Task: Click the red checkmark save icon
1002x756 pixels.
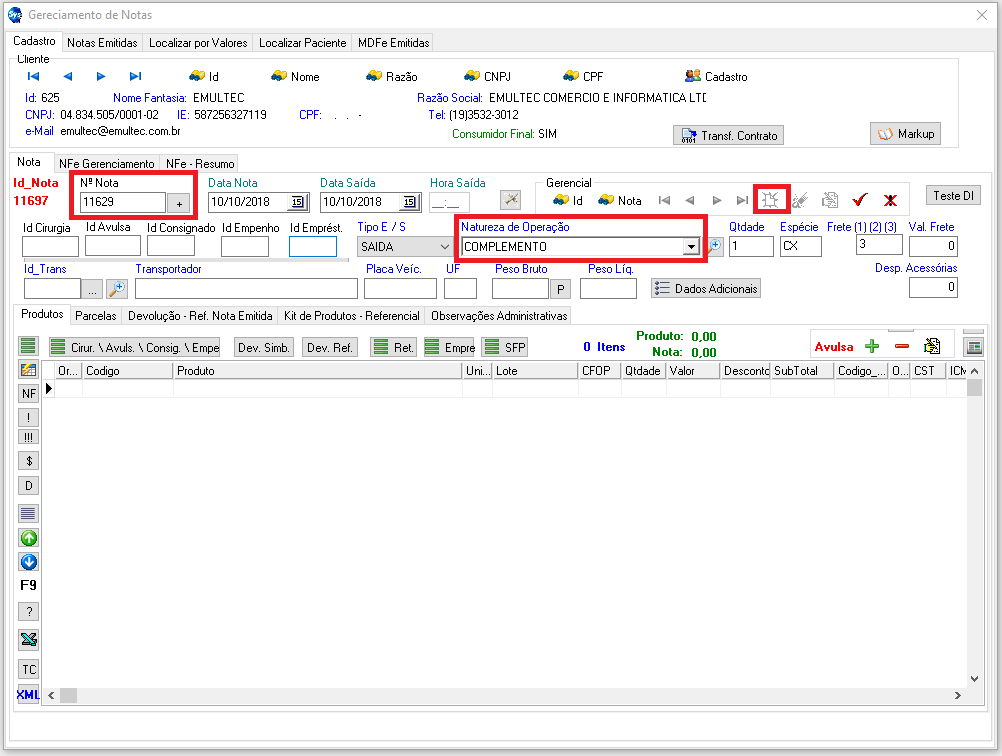Action: (x=859, y=200)
